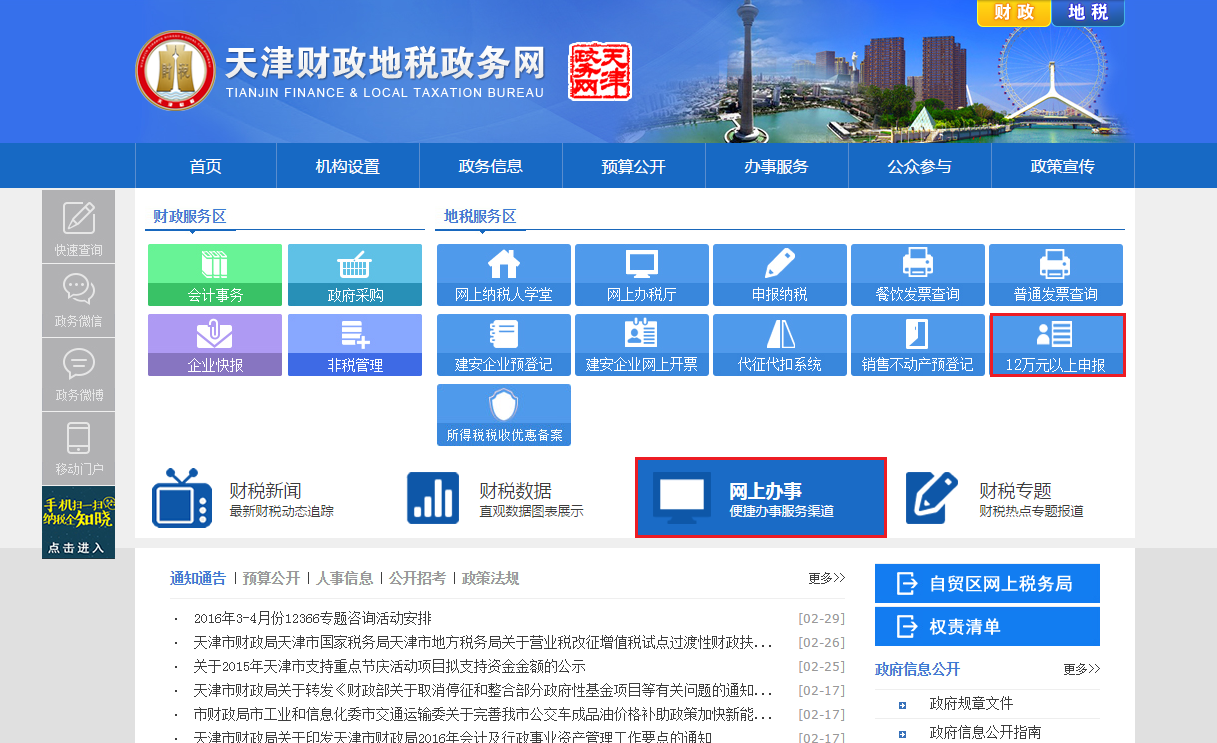Open 财税数据 bar chart section
This screenshot has width=1217, height=743.
[496, 498]
